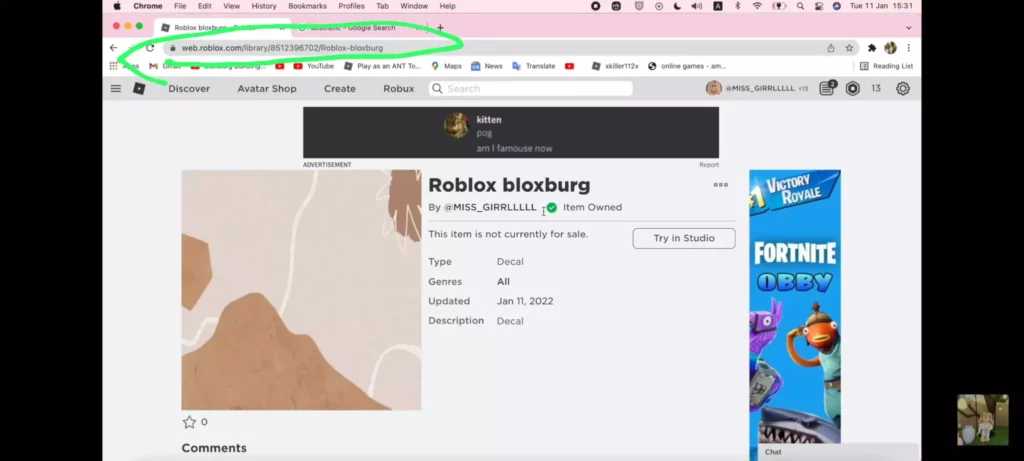
Task: Open a new tab with plus button
Action: [440, 27]
